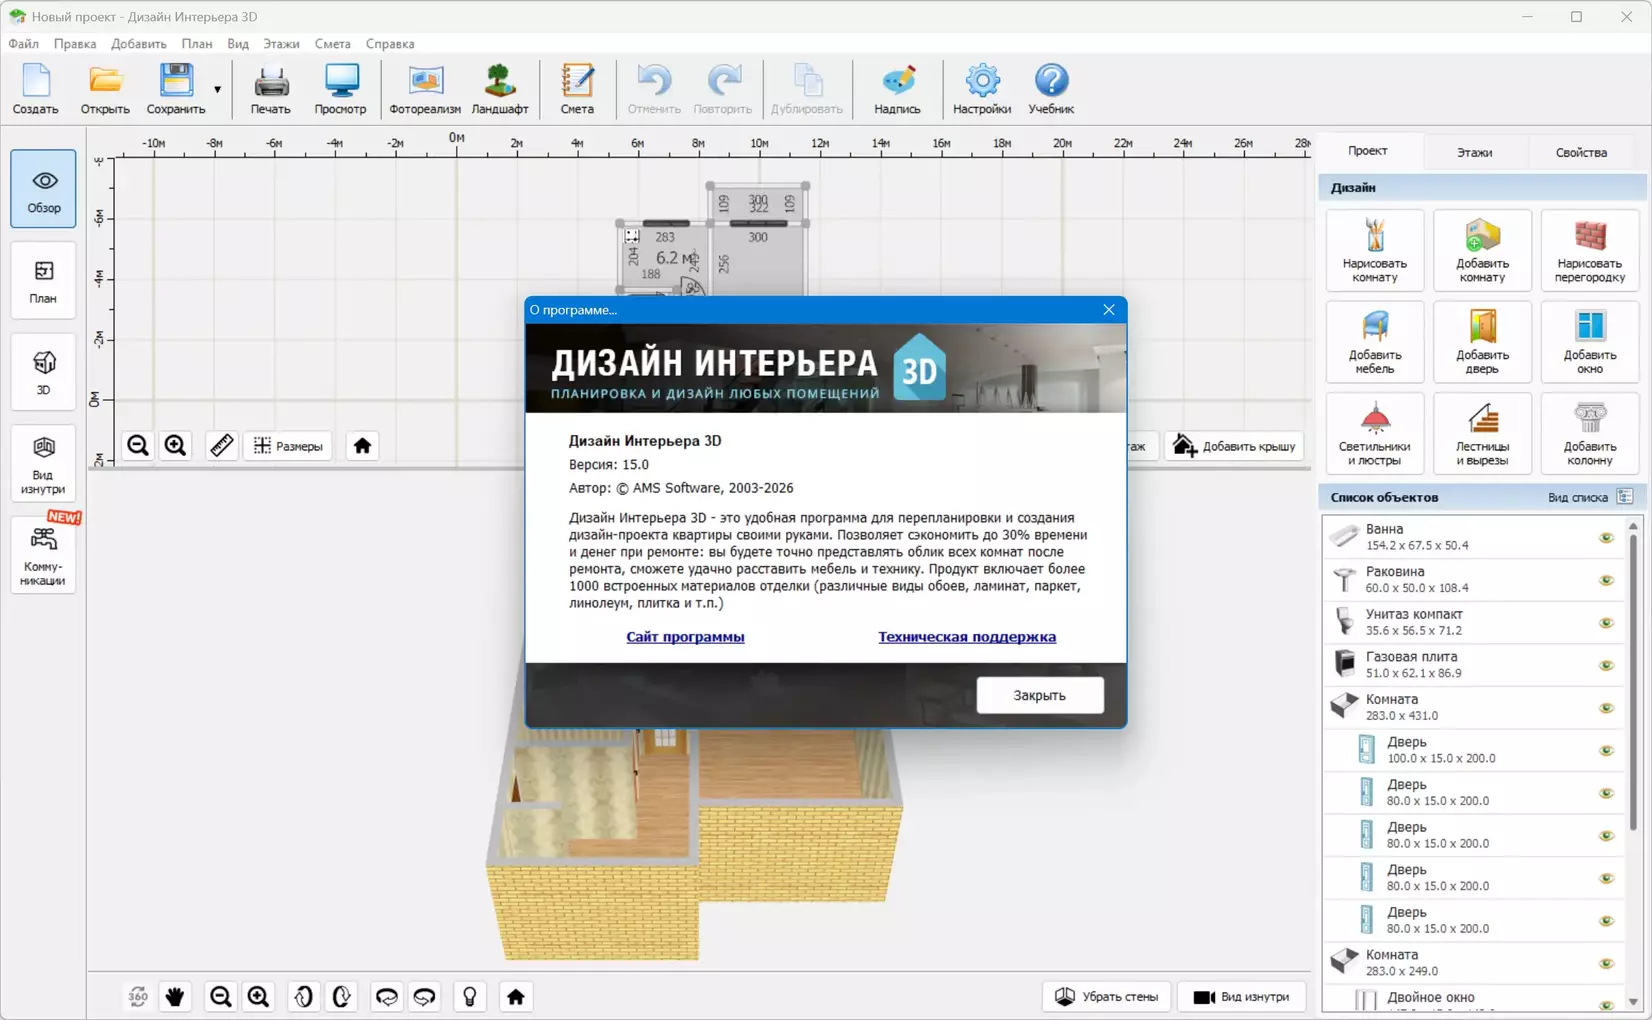Hide the Ванна object with eye icon
This screenshot has height=1020, width=1652.
coord(1606,538)
